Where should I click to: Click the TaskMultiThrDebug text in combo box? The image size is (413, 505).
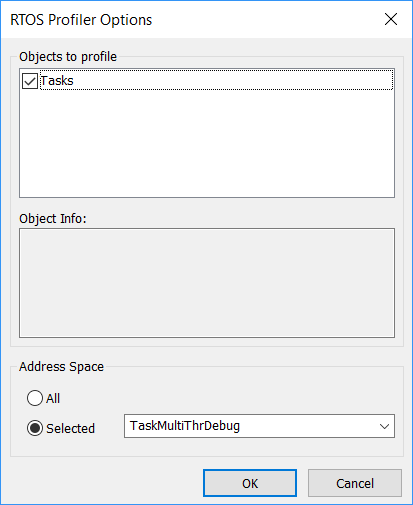[185, 426]
